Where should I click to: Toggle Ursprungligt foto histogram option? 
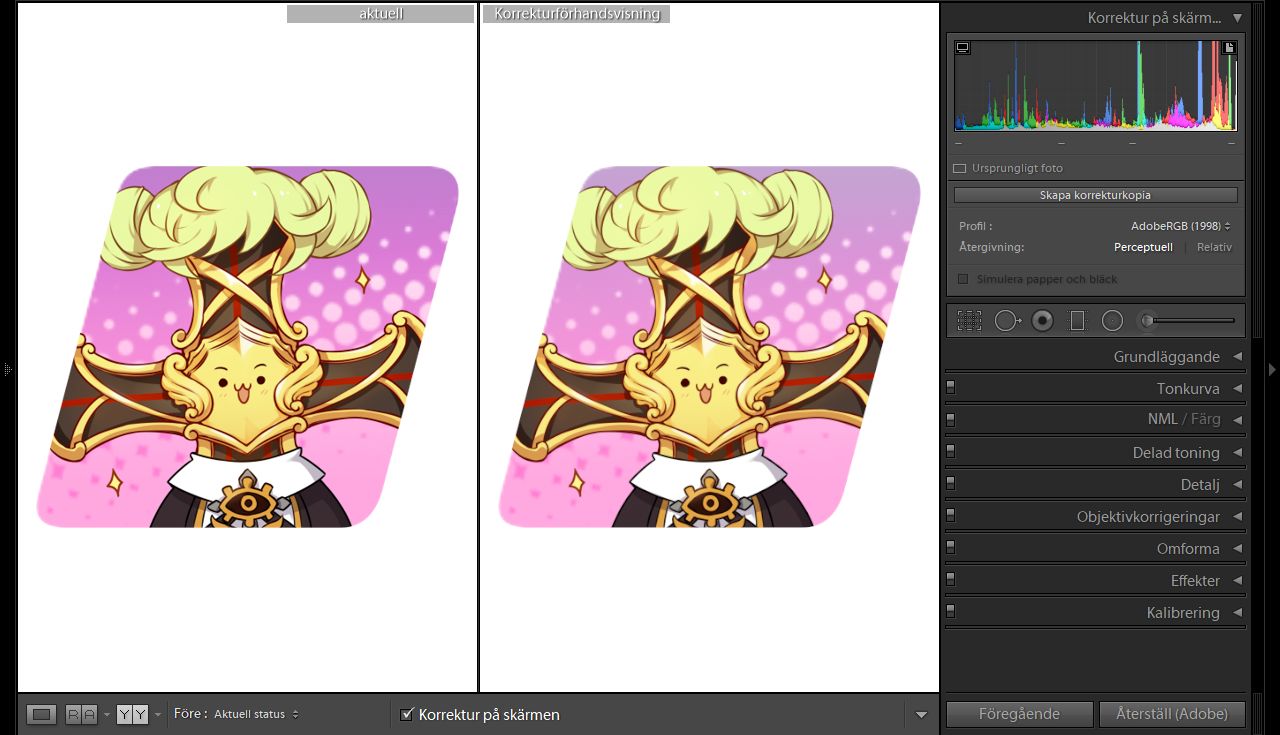coord(960,169)
